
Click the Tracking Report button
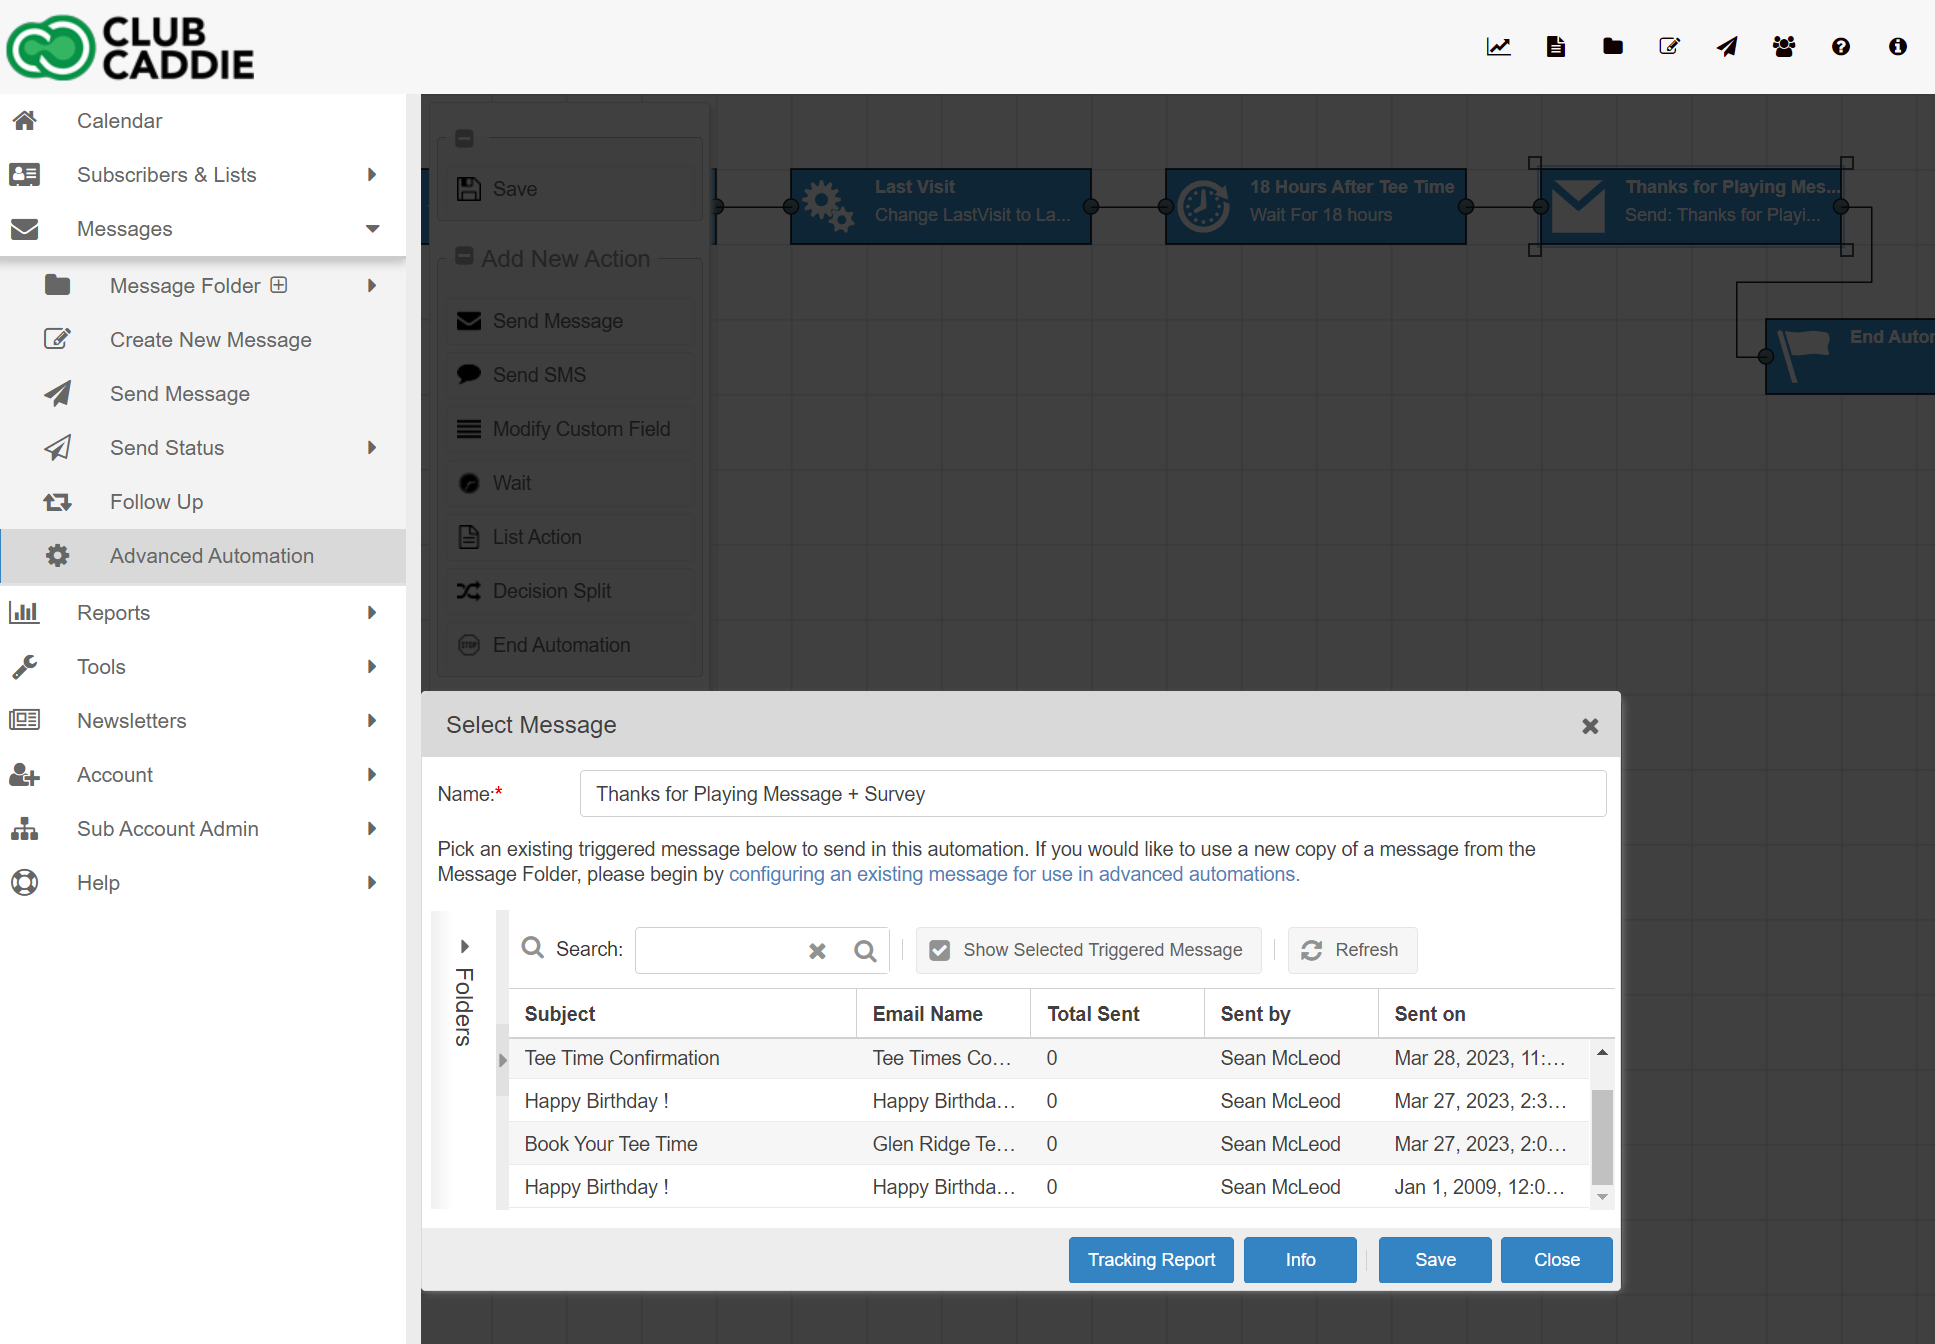(x=1151, y=1260)
